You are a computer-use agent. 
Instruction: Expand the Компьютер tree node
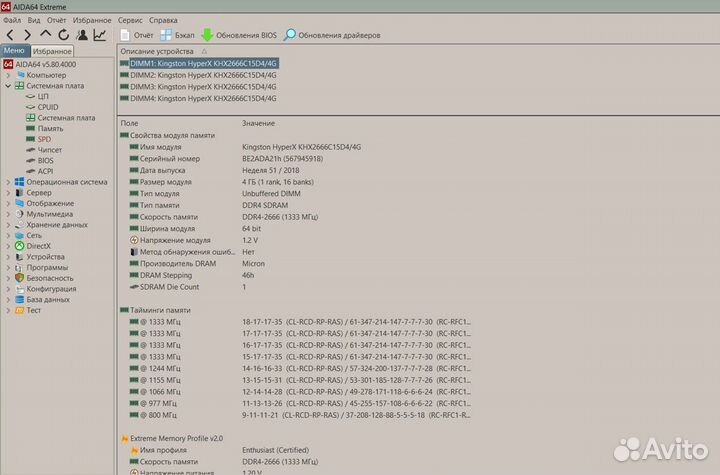(8, 75)
